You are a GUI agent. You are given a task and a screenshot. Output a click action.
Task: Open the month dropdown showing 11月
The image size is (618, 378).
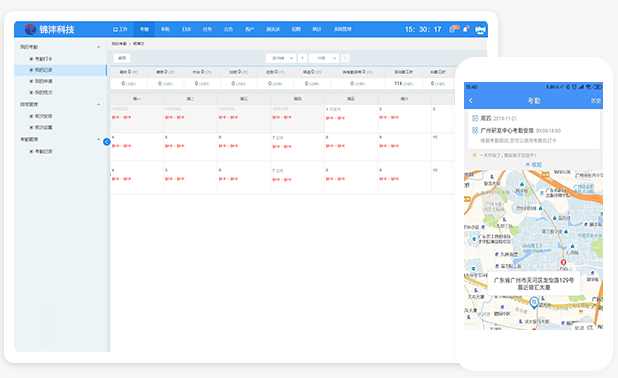324,58
